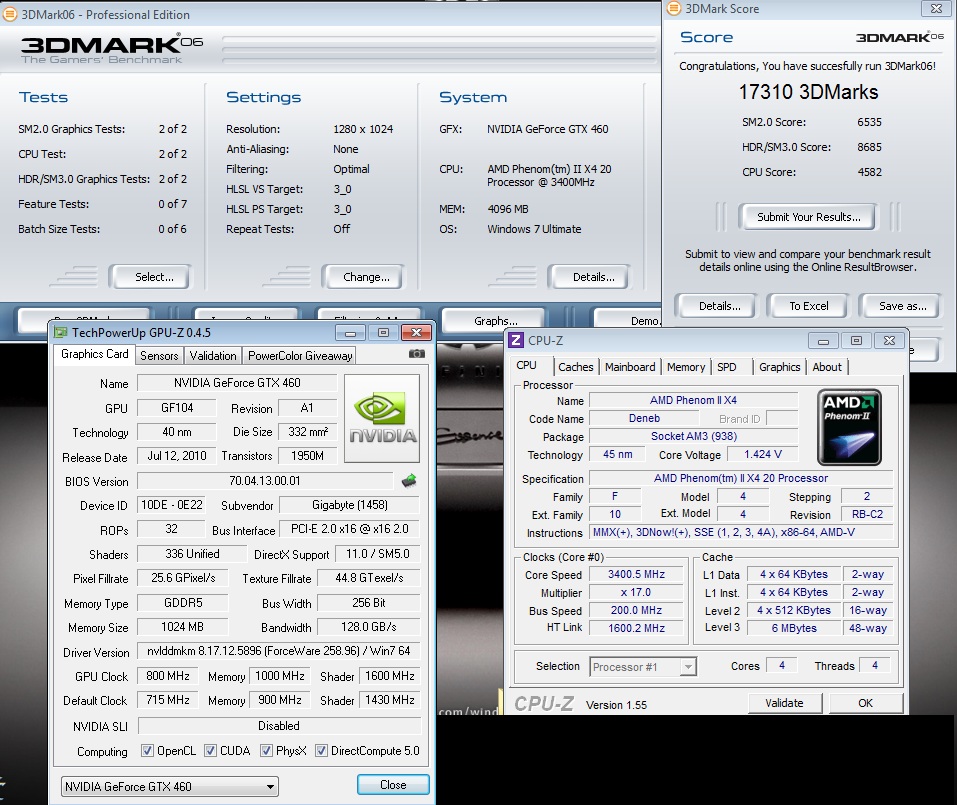Image resolution: width=957 pixels, height=805 pixels.
Task: Click Details... under System in 3DMark06
Action: (x=590, y=277)
